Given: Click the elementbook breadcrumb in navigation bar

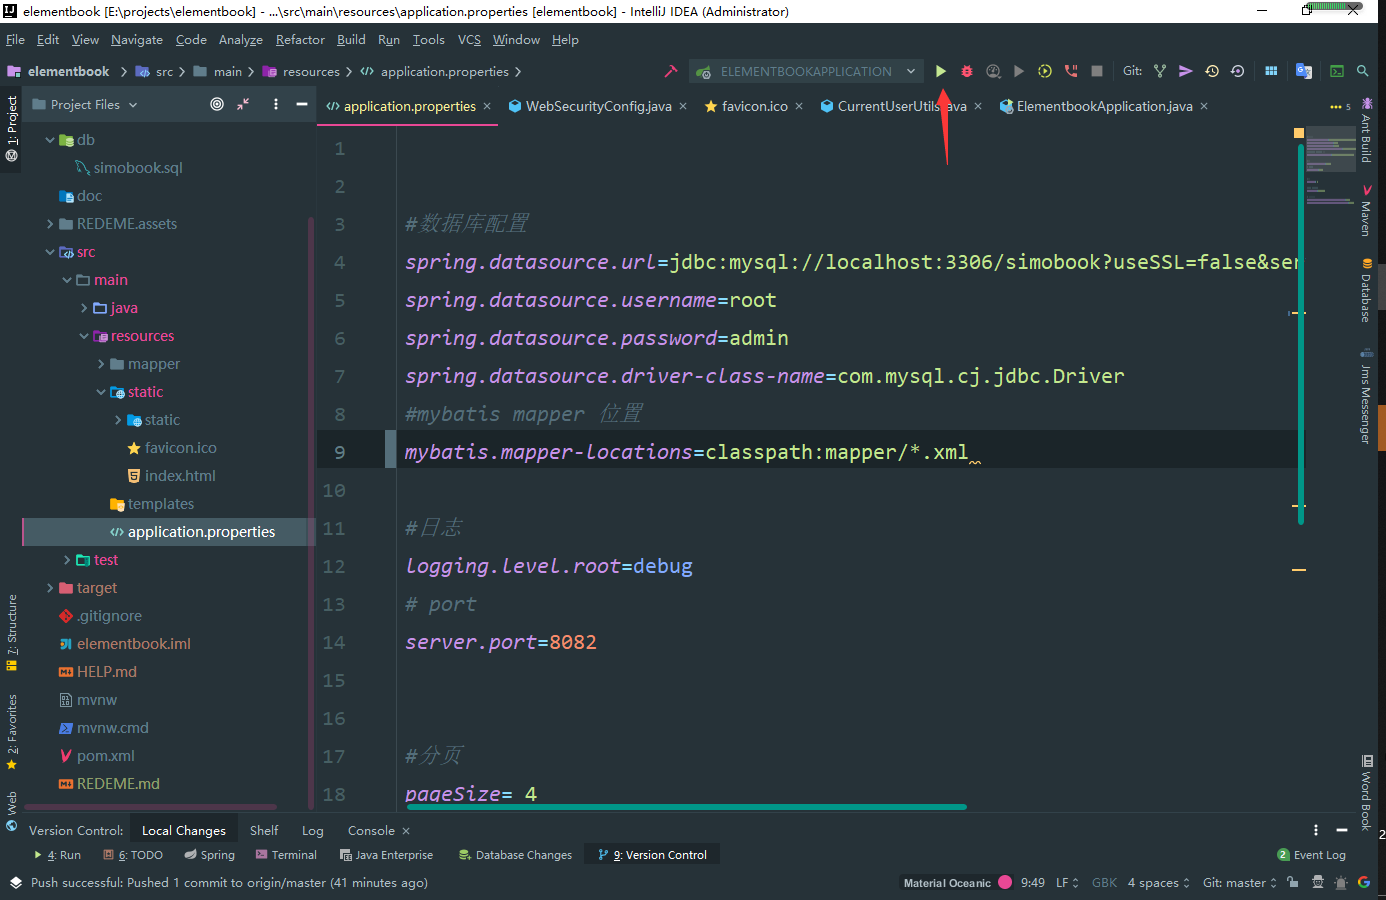Looking at the screenshot, I should 59,71.
